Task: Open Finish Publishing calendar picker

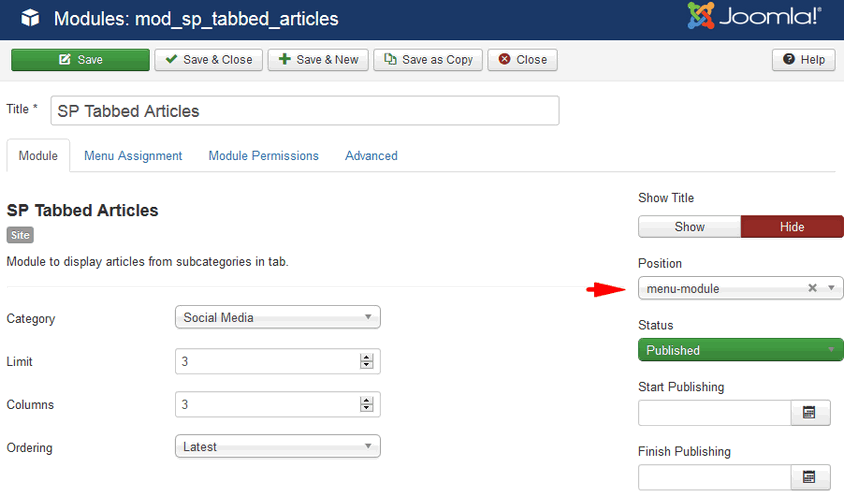Action: click(810, 476)
